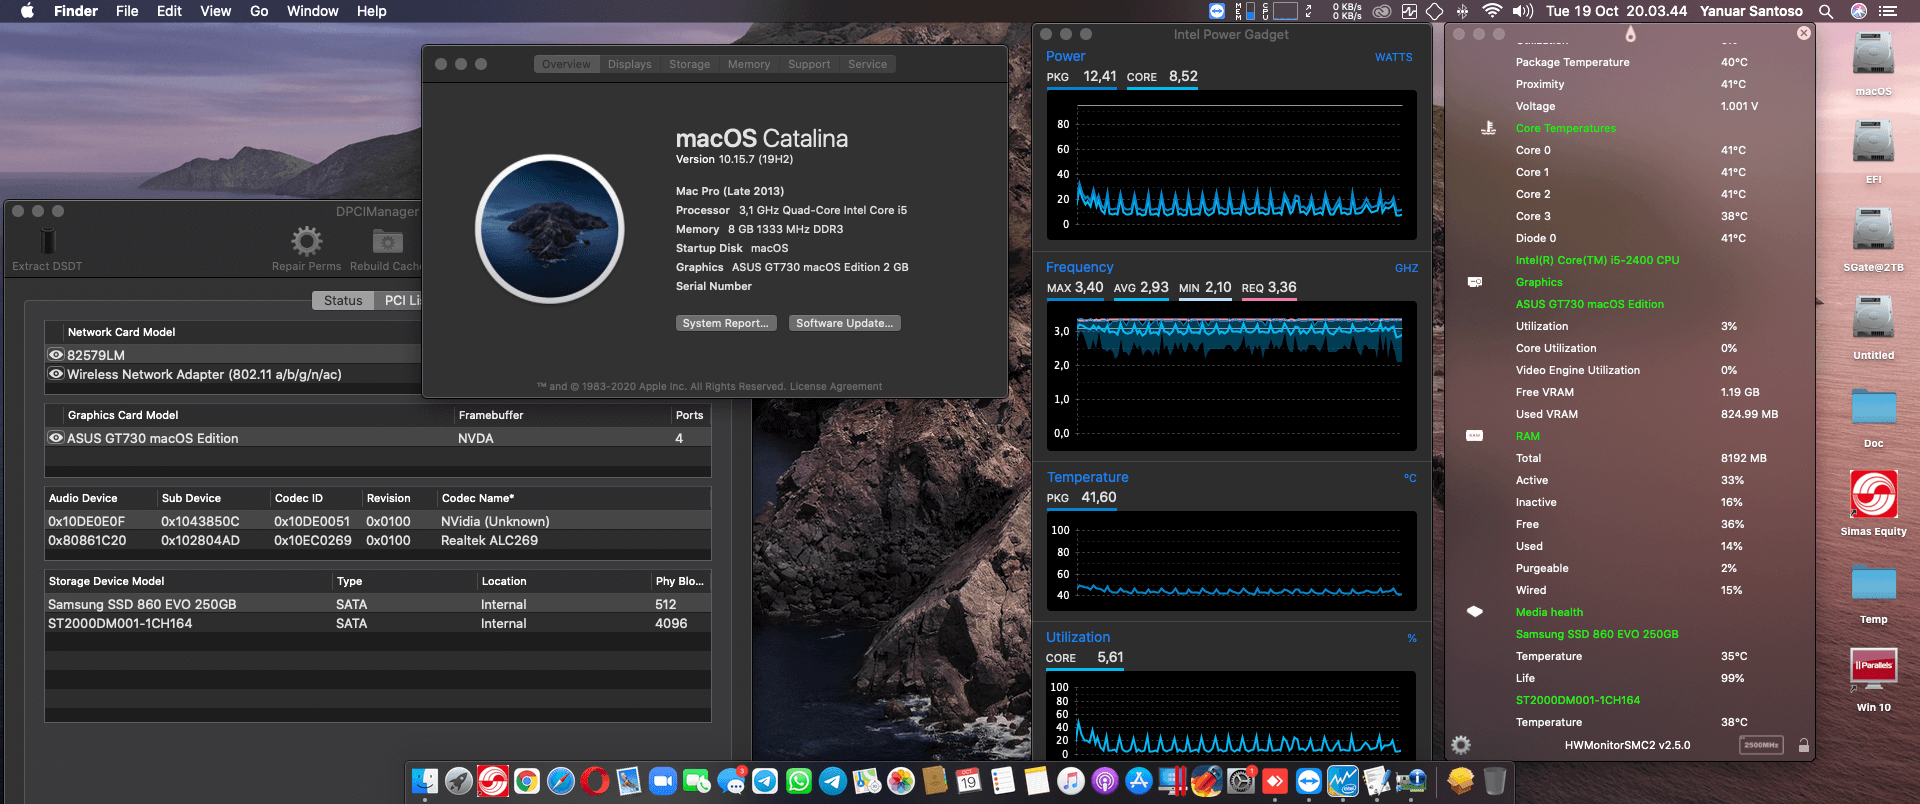Open Spotlight search in menu bar
The width and height of the screenshot is (1920, 804).
coord(1826,11)
